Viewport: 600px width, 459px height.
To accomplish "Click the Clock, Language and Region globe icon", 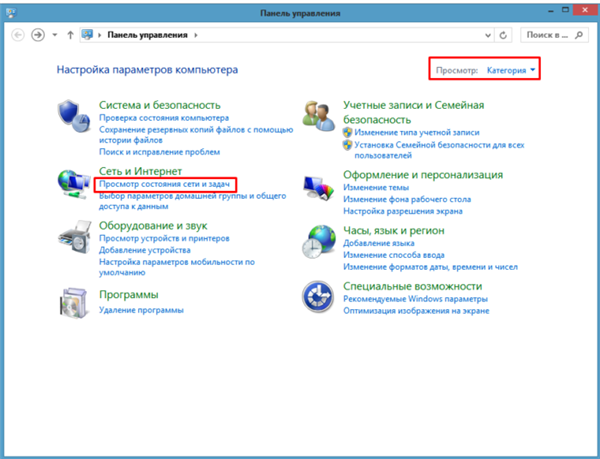I will [x=319, y=241].
